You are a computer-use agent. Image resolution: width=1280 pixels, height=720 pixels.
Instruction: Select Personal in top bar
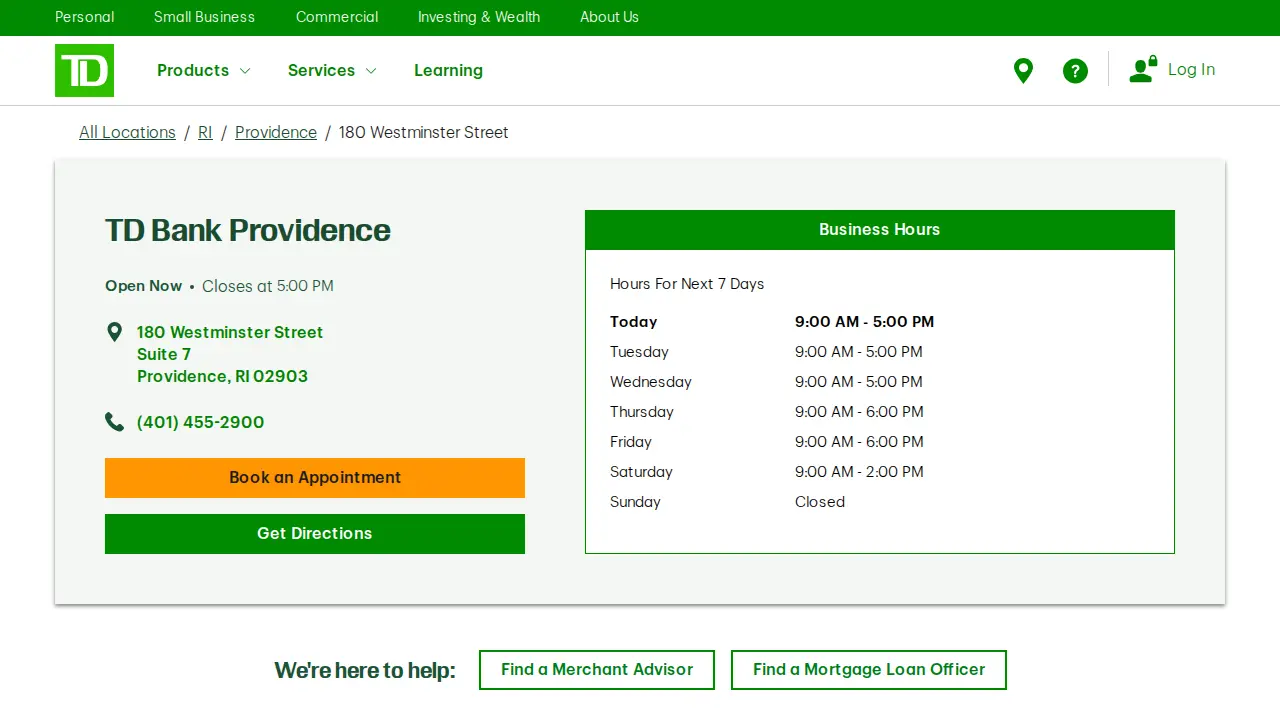coord(84,17)
